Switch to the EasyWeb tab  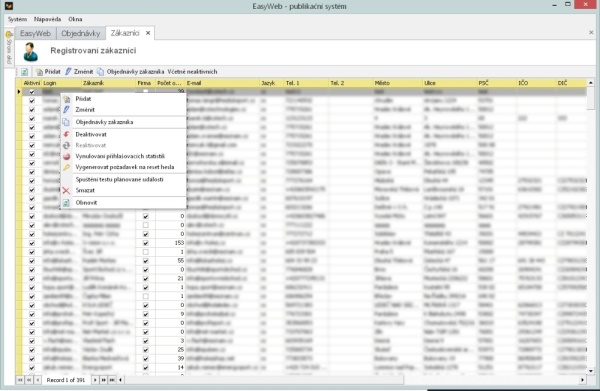click(x=36, y=33)
